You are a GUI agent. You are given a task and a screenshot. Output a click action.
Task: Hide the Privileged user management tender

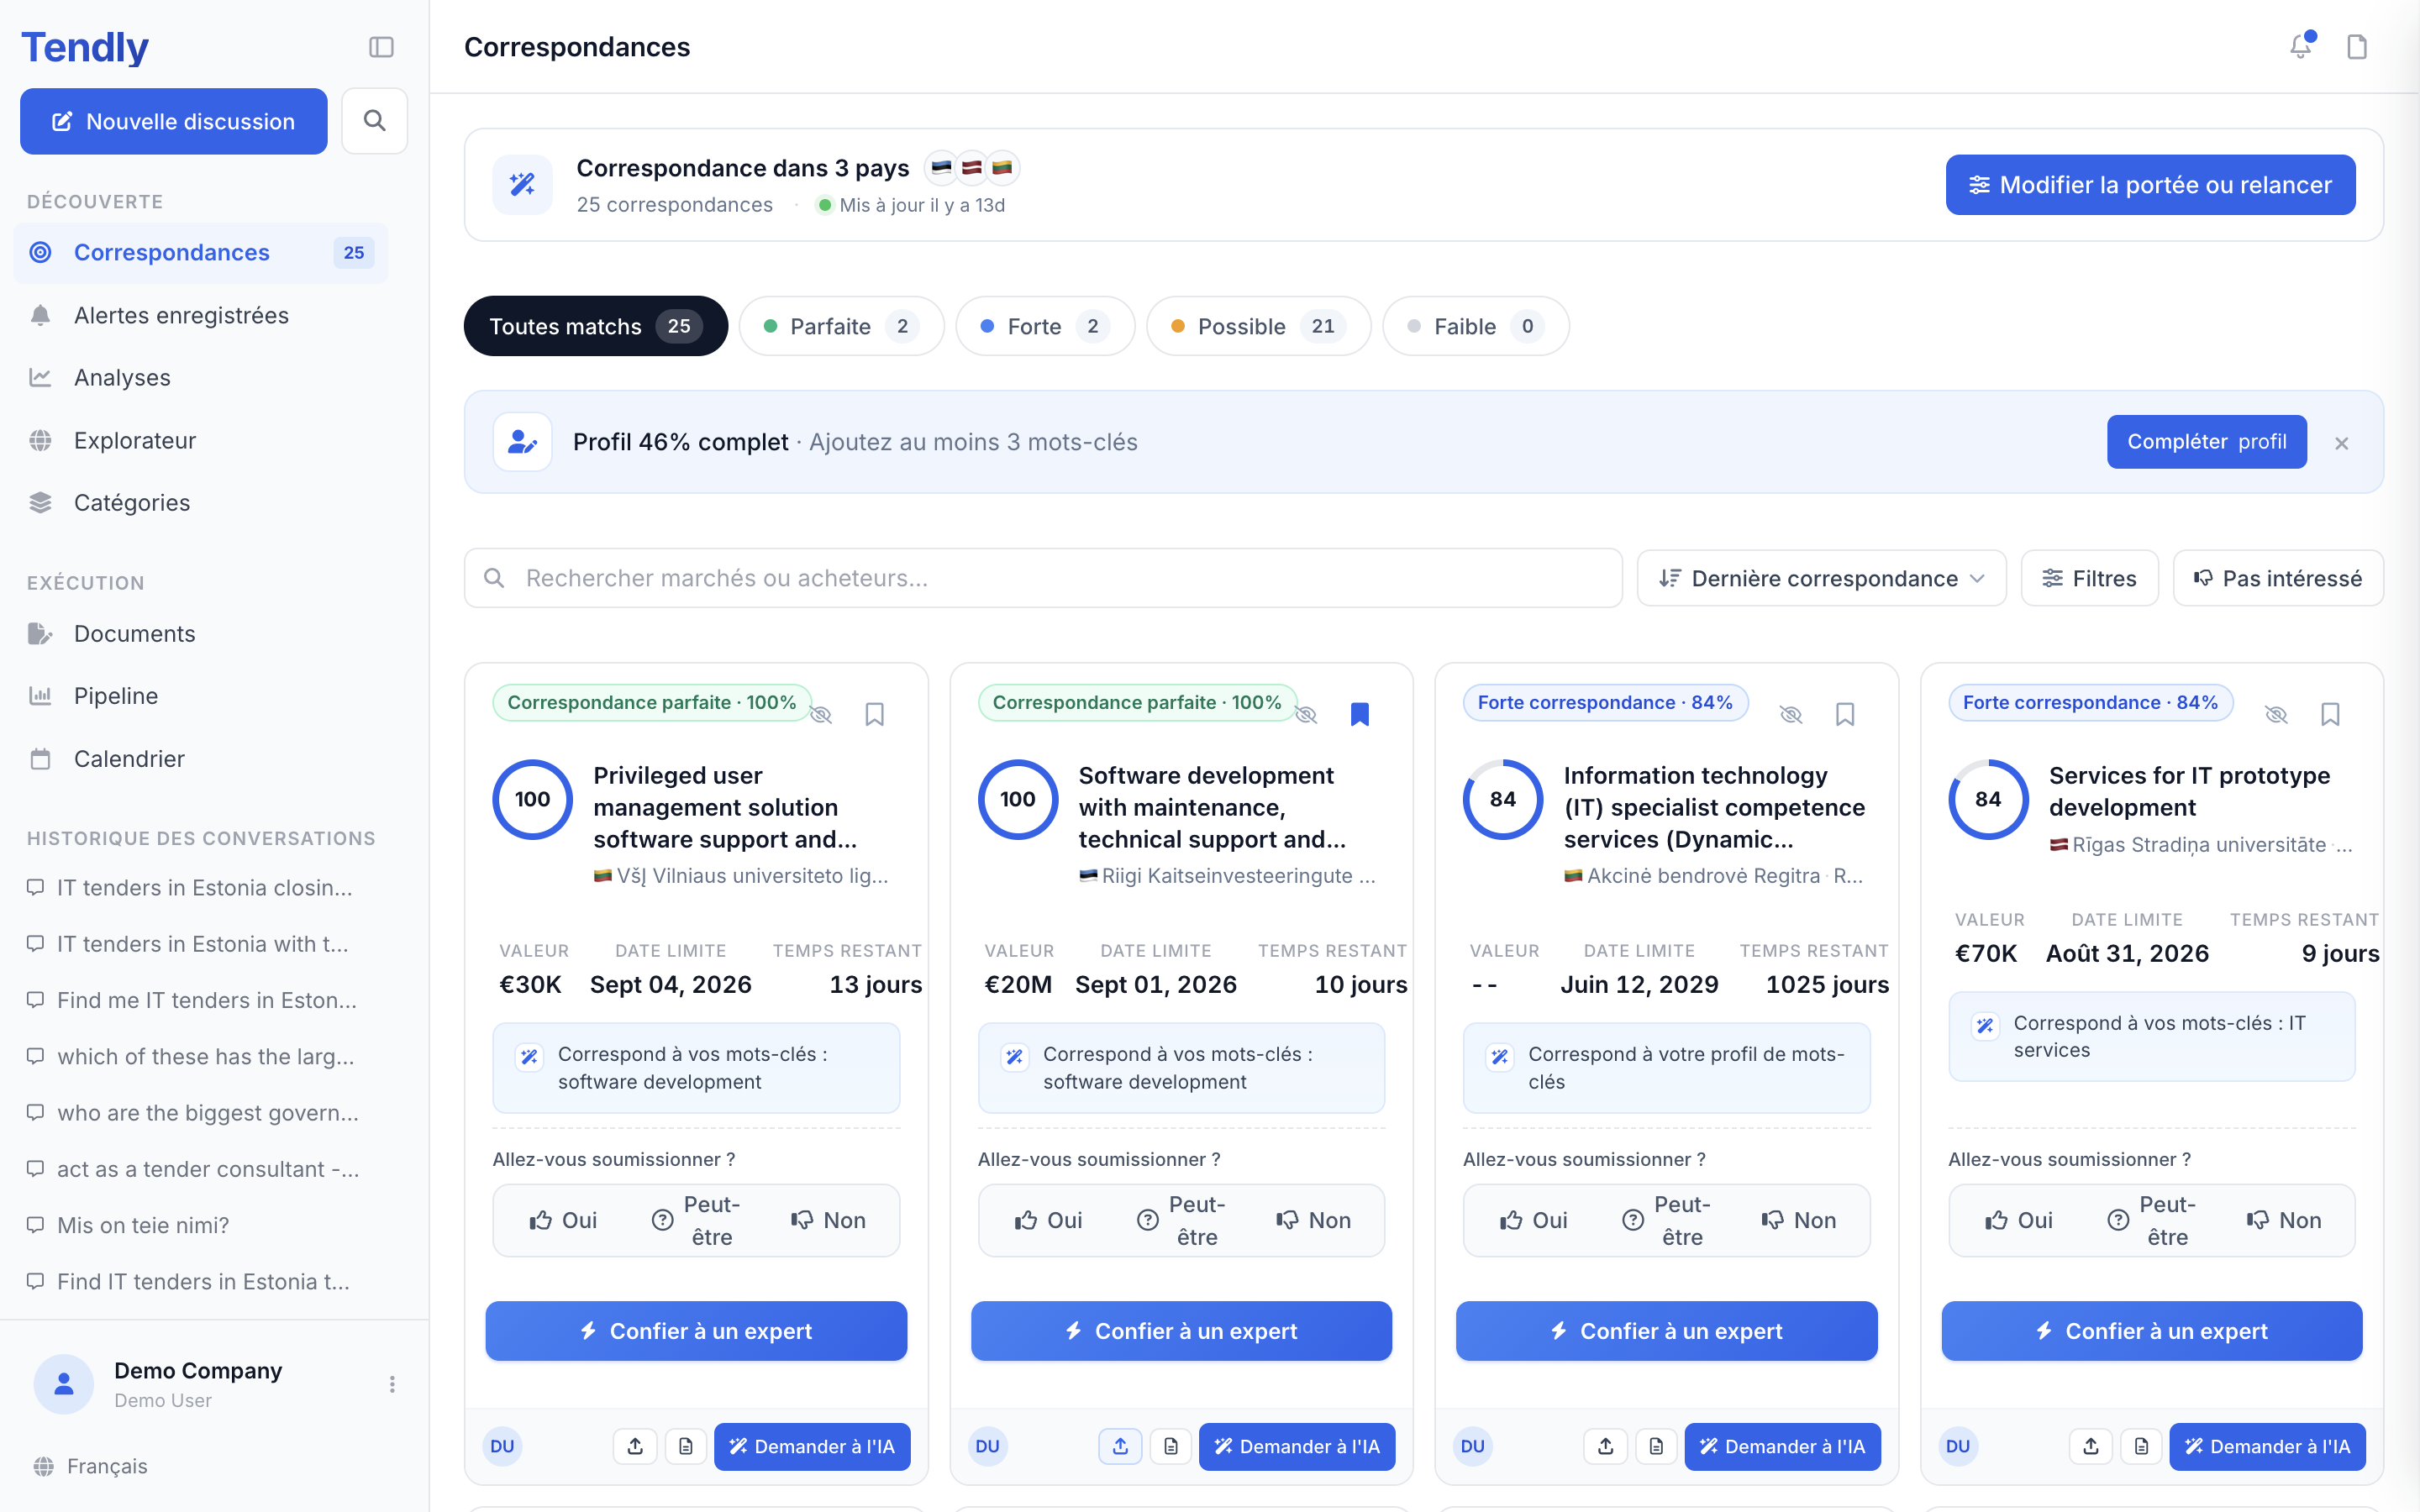click(x=821, y=714)
